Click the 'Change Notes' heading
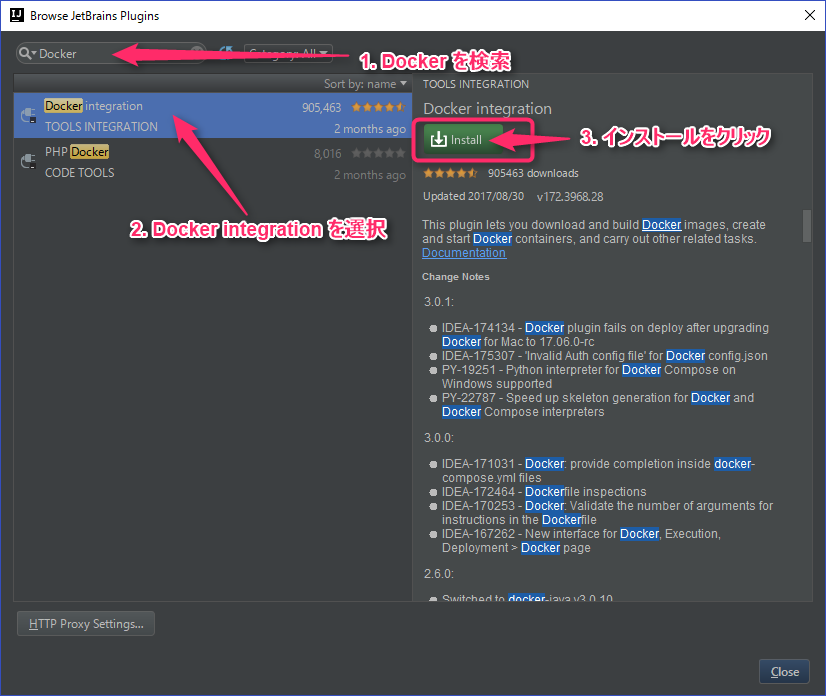 tap(456, 277)
